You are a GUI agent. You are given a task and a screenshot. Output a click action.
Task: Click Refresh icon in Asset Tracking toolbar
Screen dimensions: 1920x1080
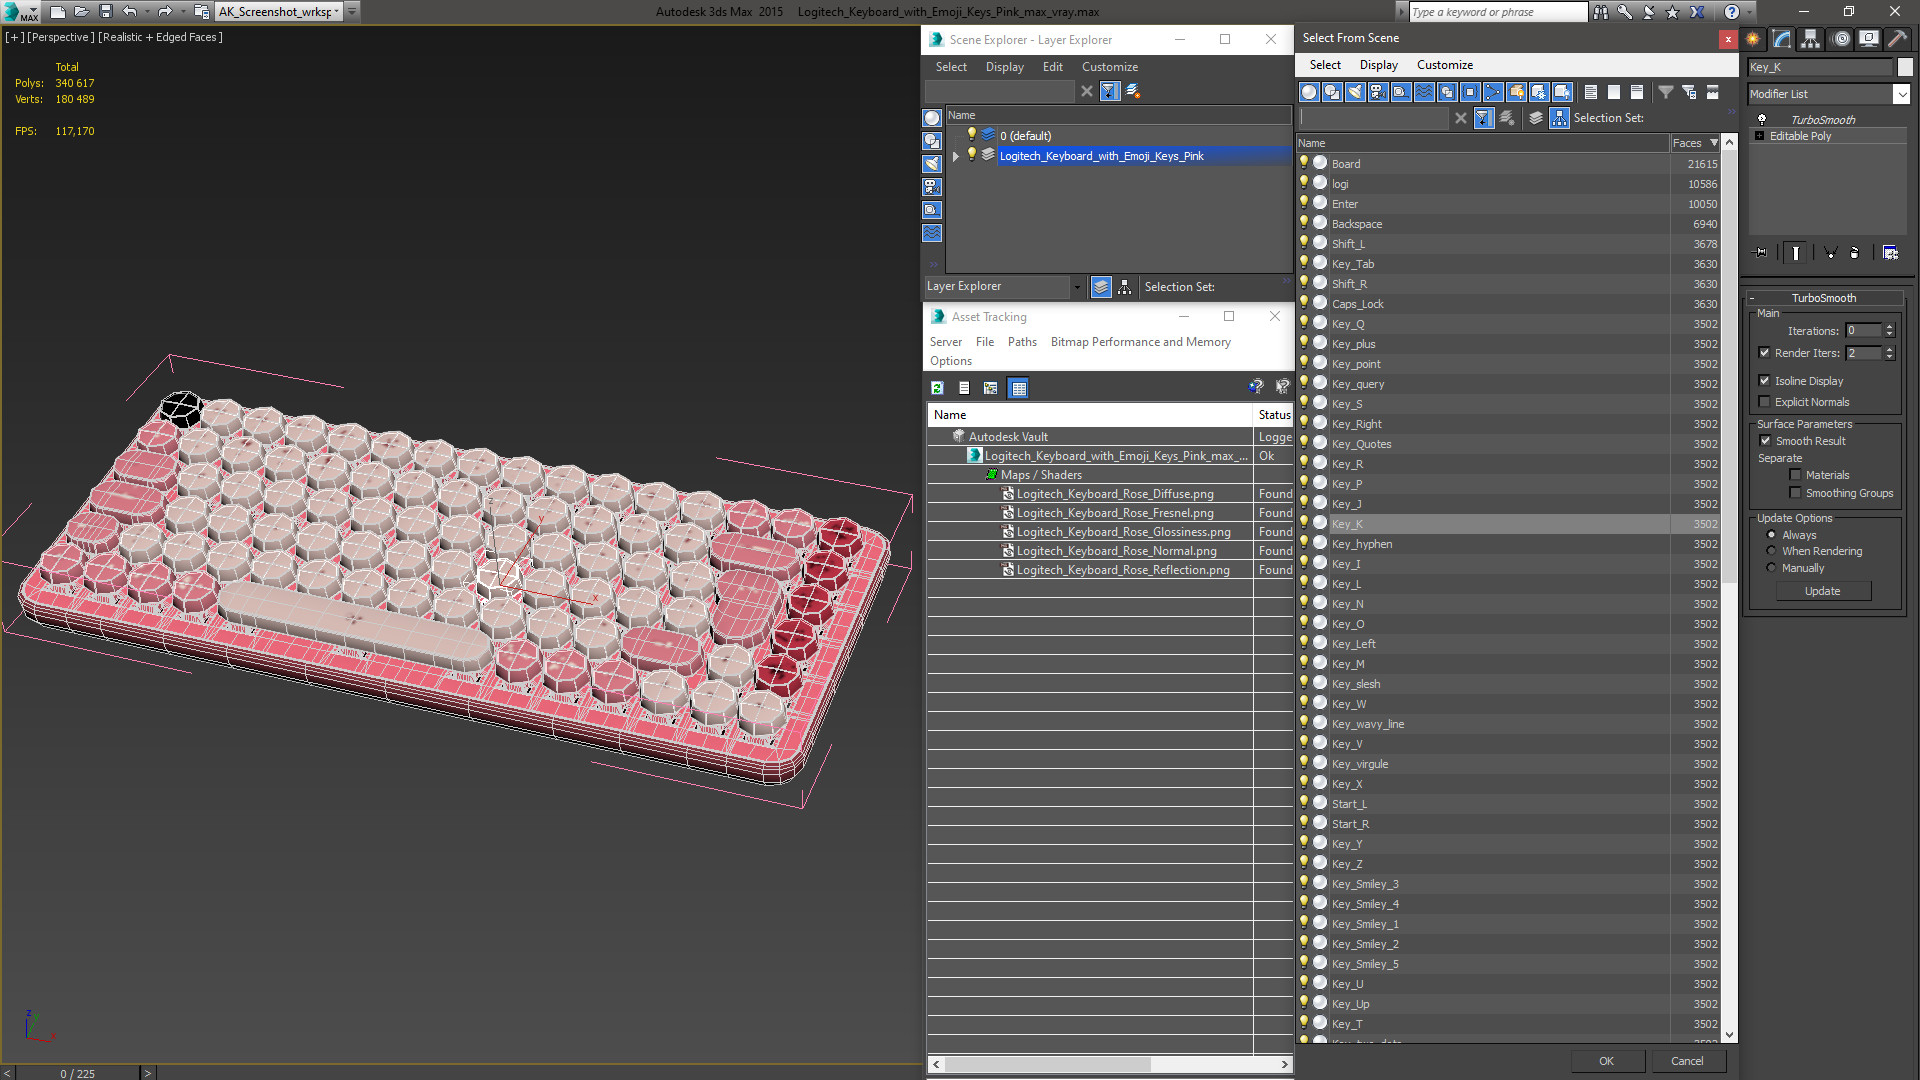click(937, 388)
